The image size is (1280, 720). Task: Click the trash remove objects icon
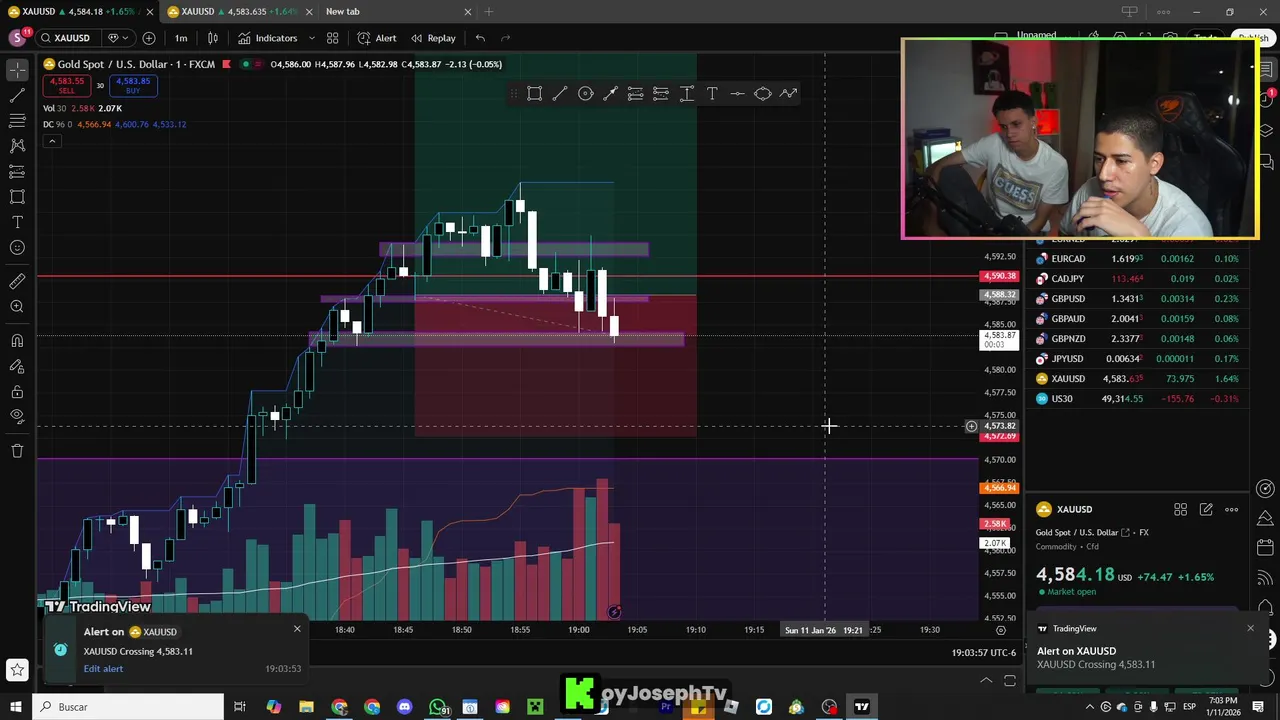(x=17, y=451)
